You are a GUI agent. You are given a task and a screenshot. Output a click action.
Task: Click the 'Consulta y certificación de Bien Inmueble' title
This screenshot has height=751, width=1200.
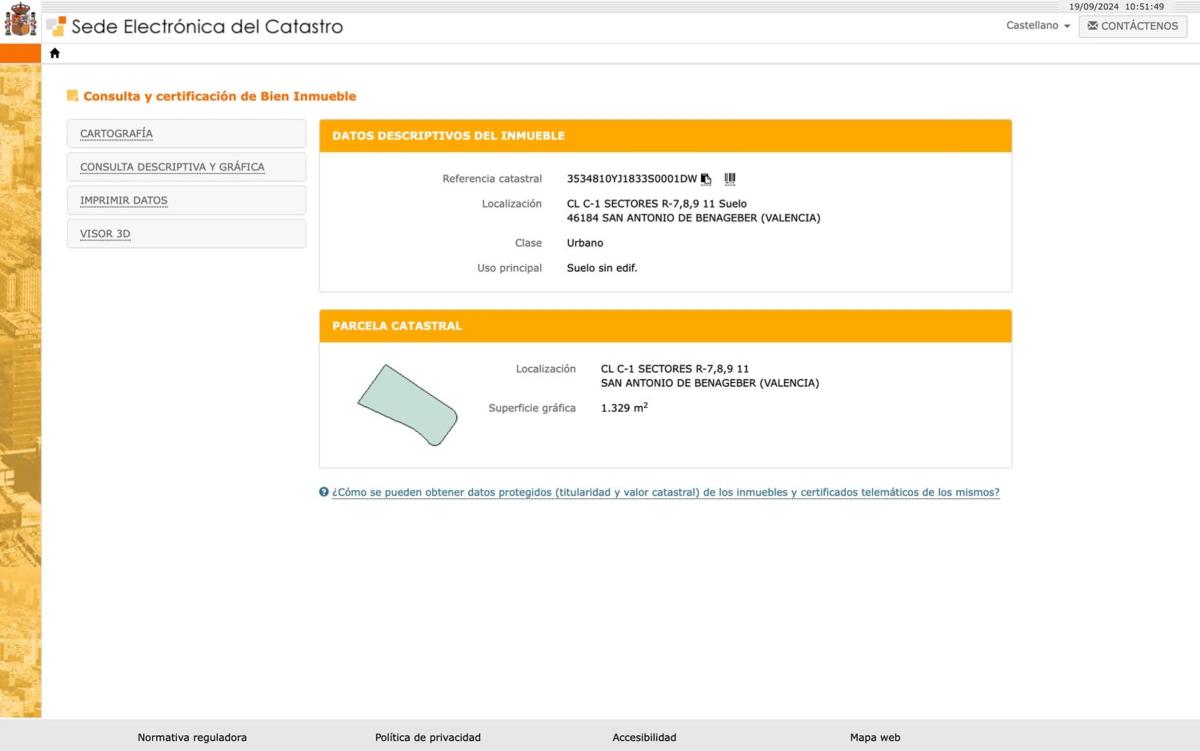[220, 97]
